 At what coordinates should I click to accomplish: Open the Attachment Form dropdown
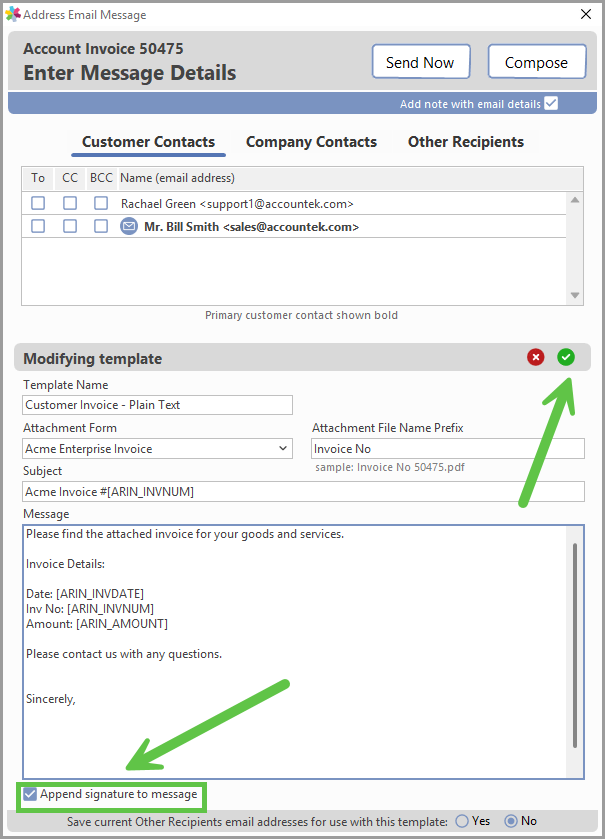pos(283,448)
